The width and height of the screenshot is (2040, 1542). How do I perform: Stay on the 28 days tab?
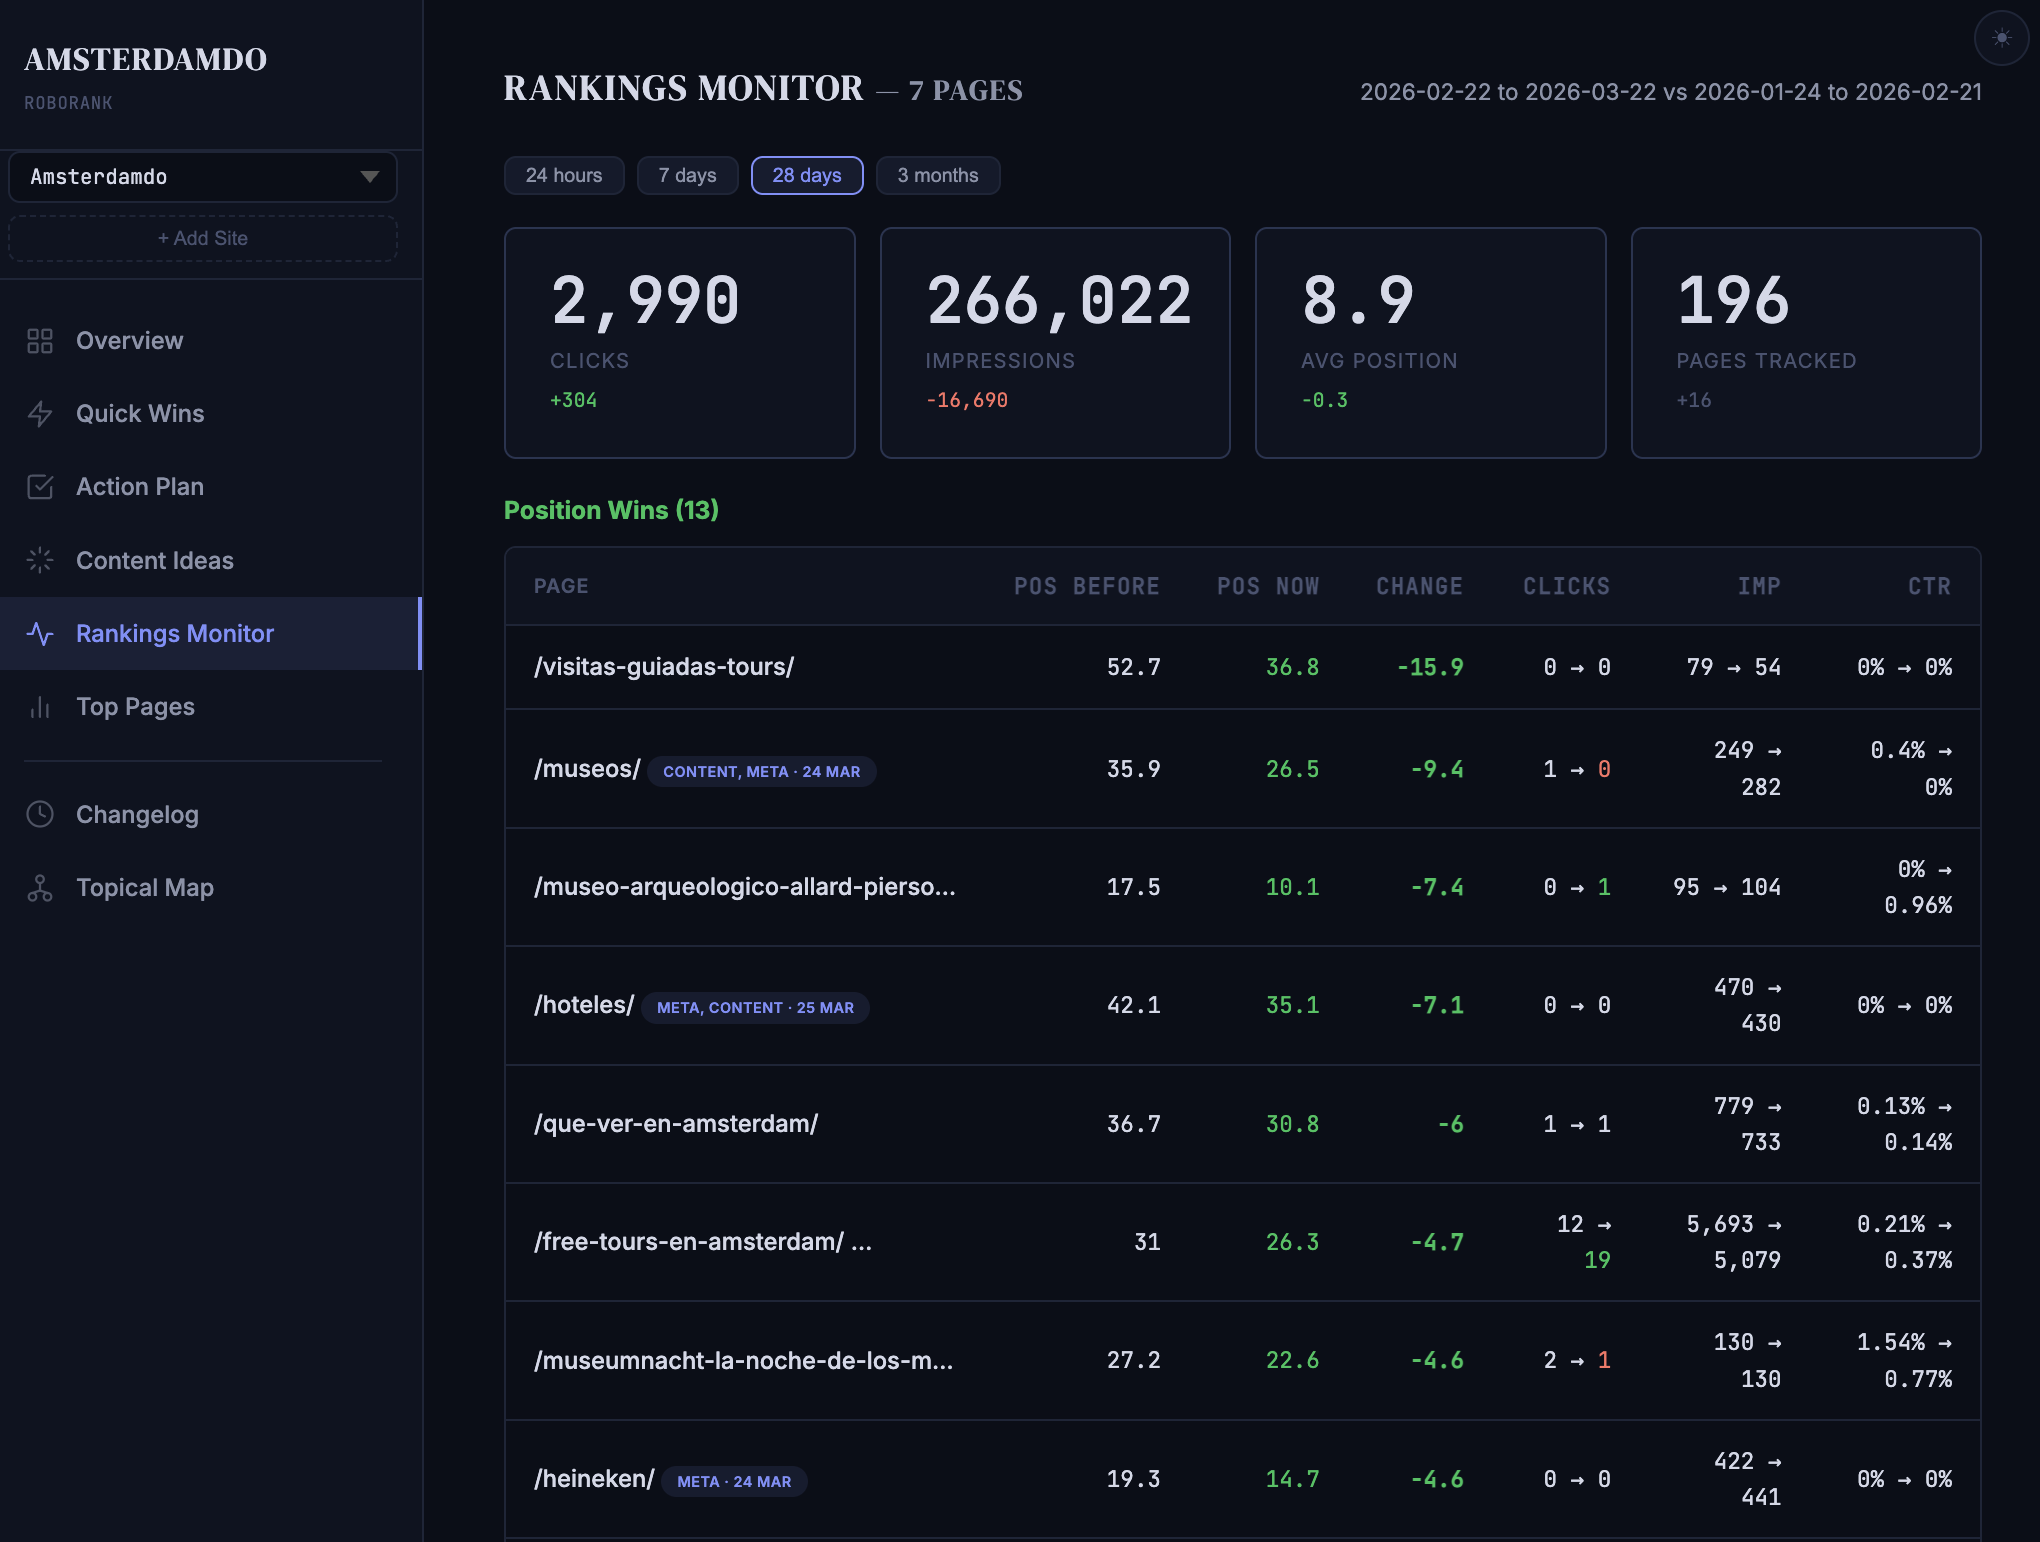[806, 175]
